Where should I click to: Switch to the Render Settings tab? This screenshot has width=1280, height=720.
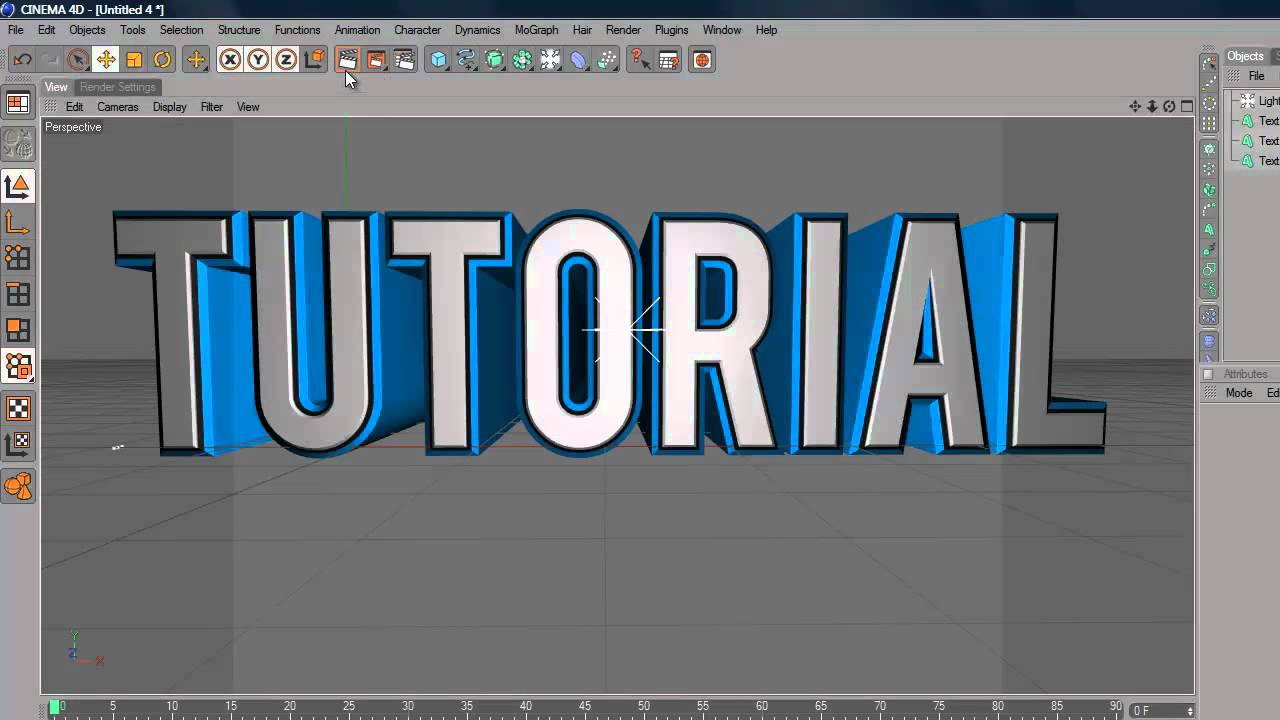point(118,87)
